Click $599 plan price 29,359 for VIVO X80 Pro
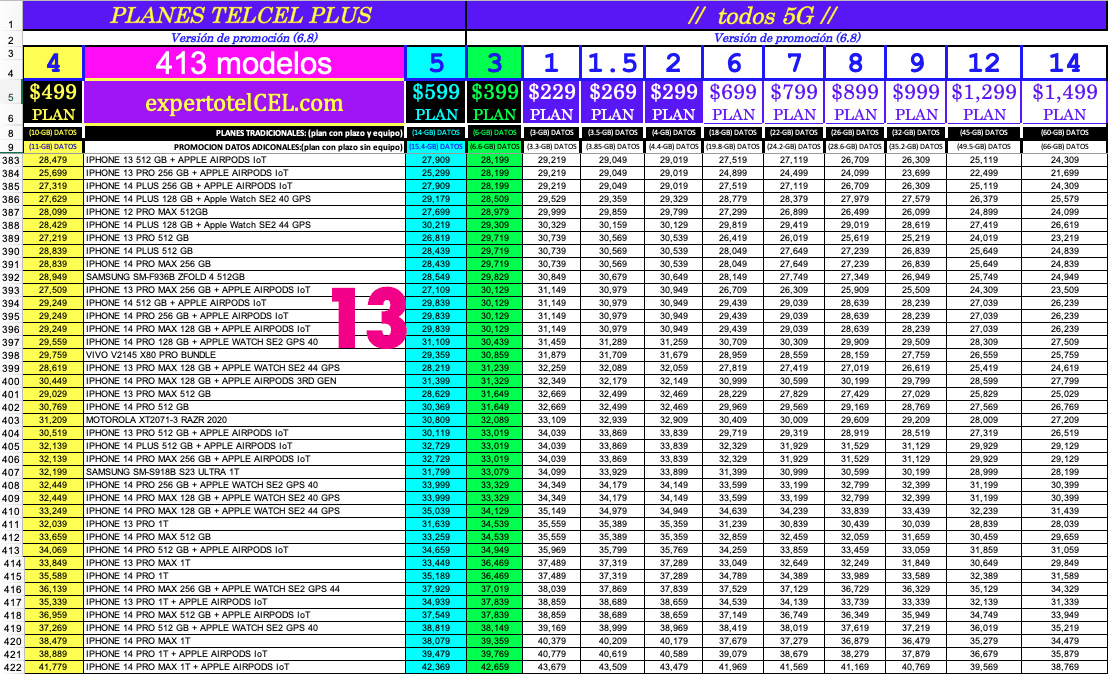This screenshot has width=1108, height=674. (x=436, y=355)
